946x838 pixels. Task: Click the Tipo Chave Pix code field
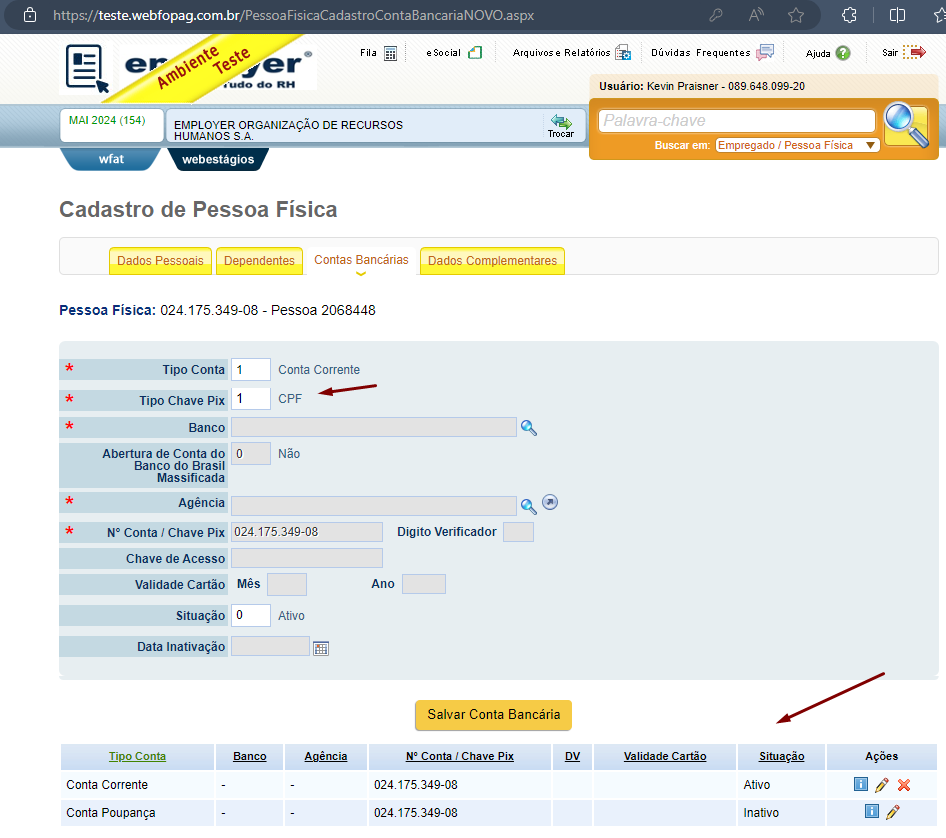tap(250, 399)
